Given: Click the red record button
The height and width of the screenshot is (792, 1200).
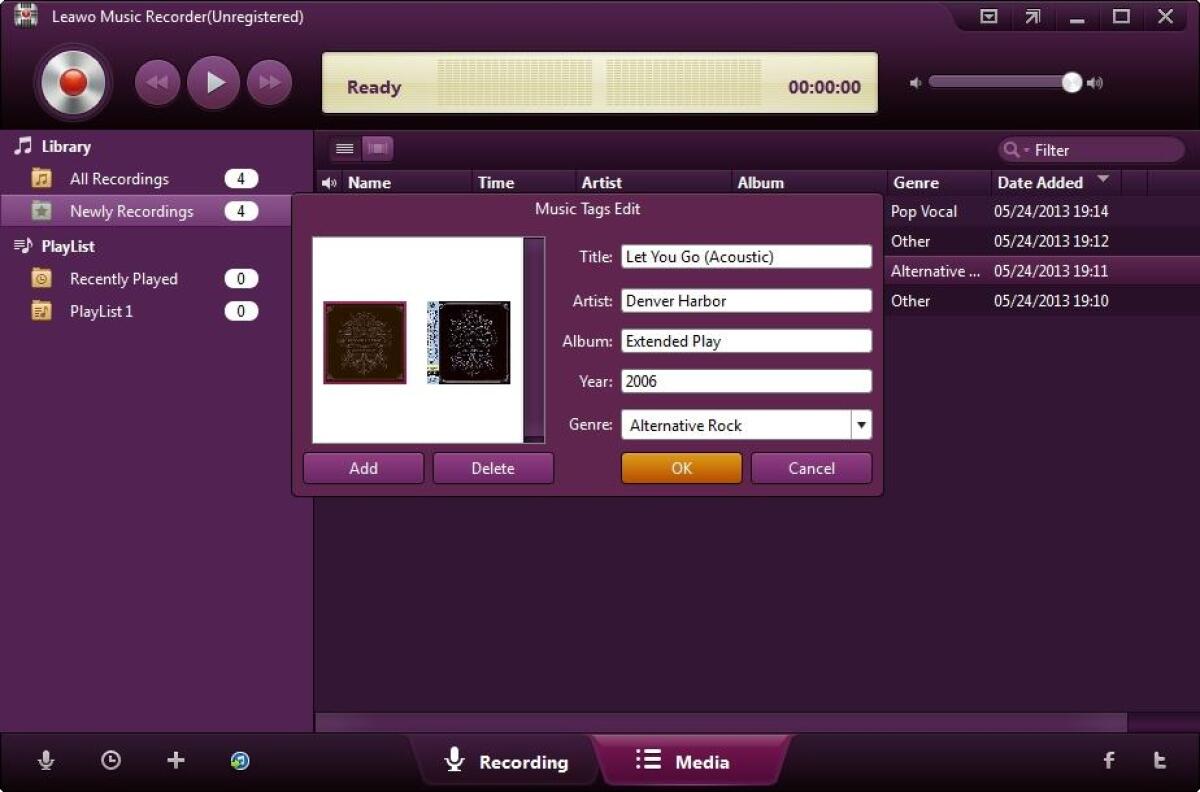Looking at the screenshot, I should (71, 82).
